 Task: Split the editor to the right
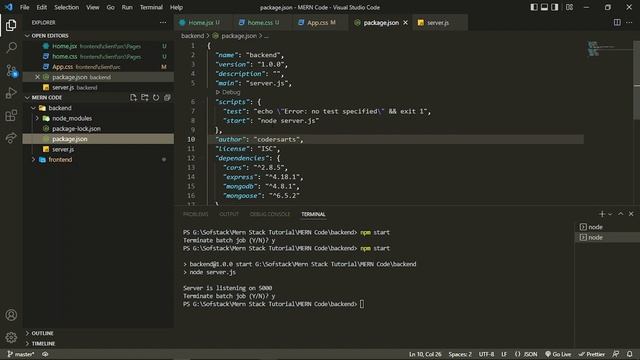click(617, 22)
